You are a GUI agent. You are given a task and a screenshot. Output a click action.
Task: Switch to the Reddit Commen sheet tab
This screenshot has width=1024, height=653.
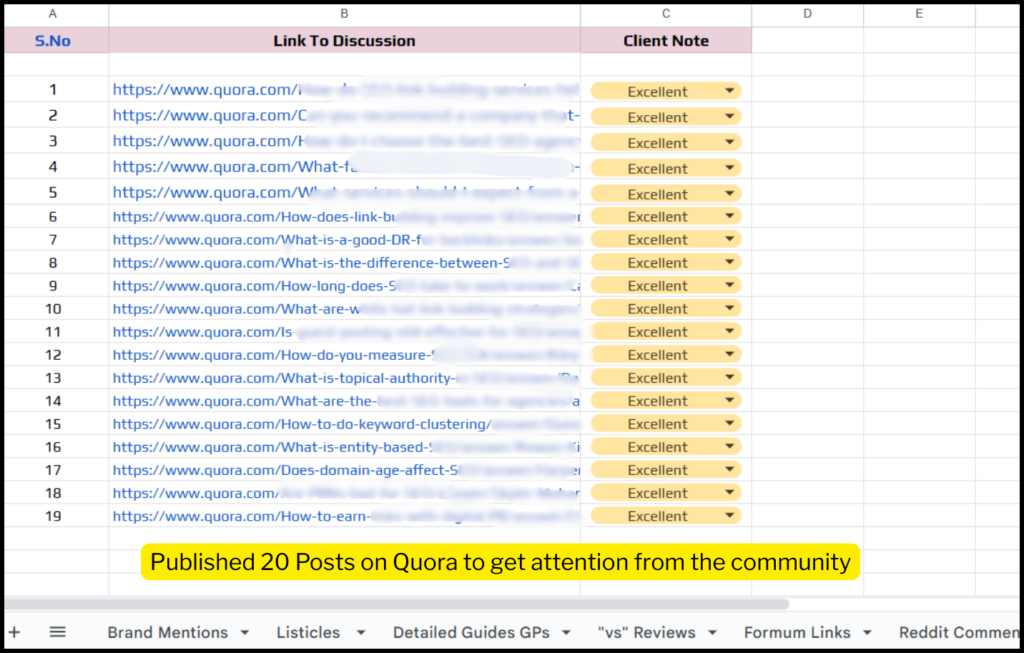point(959,632)
